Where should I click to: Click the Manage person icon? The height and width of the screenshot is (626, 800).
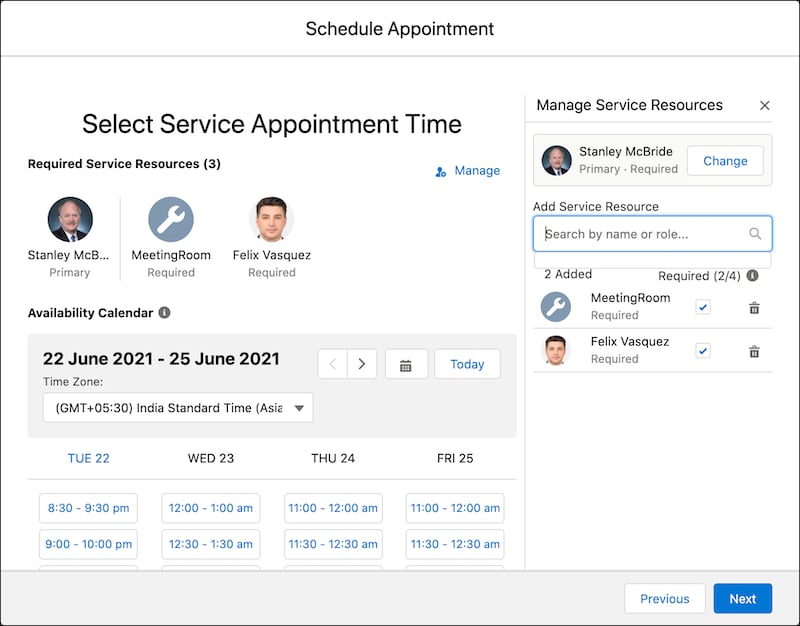point(441,172)
